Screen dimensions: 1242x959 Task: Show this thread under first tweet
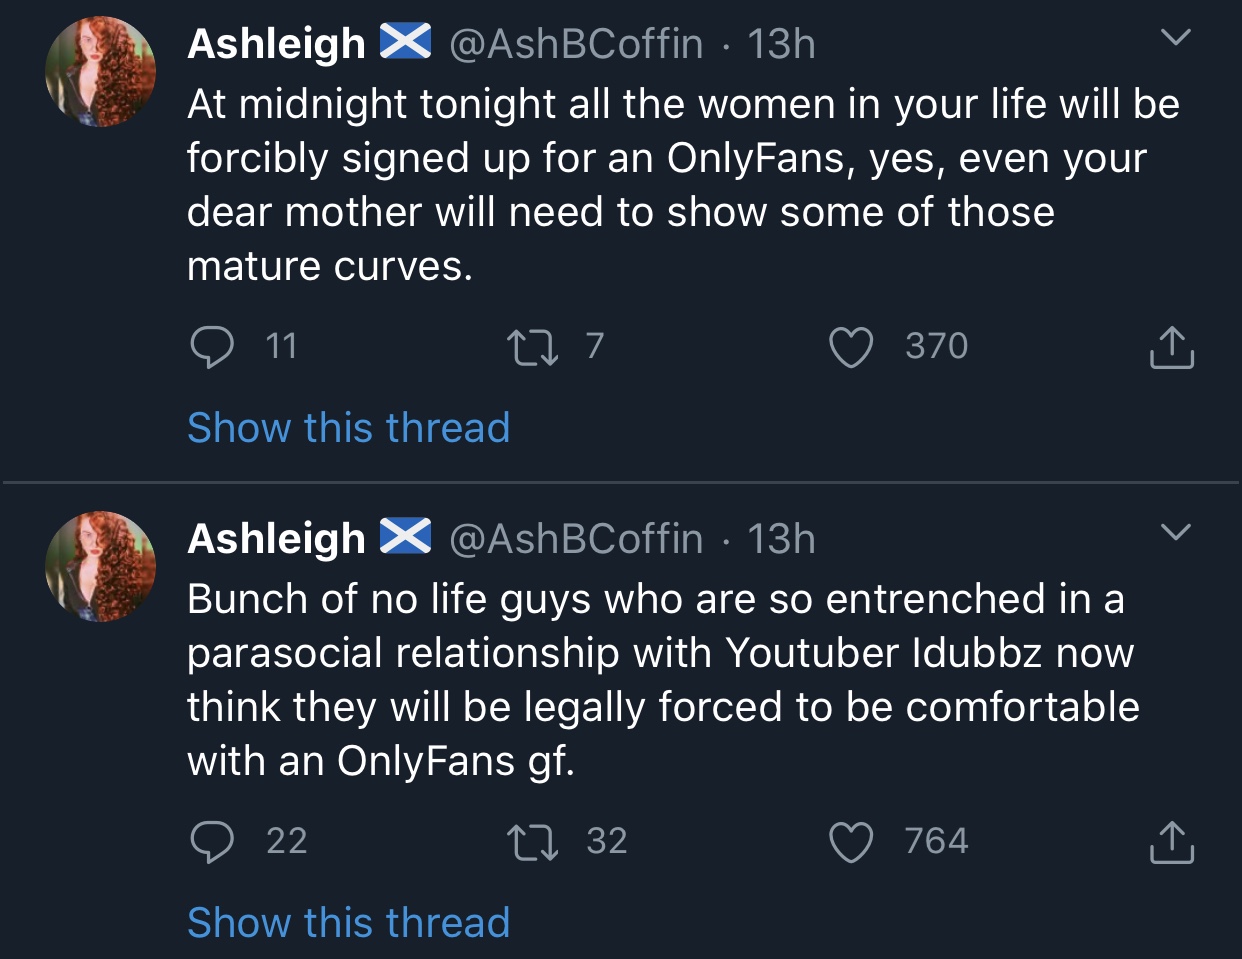pyautogui.click(x=349, y=428)
